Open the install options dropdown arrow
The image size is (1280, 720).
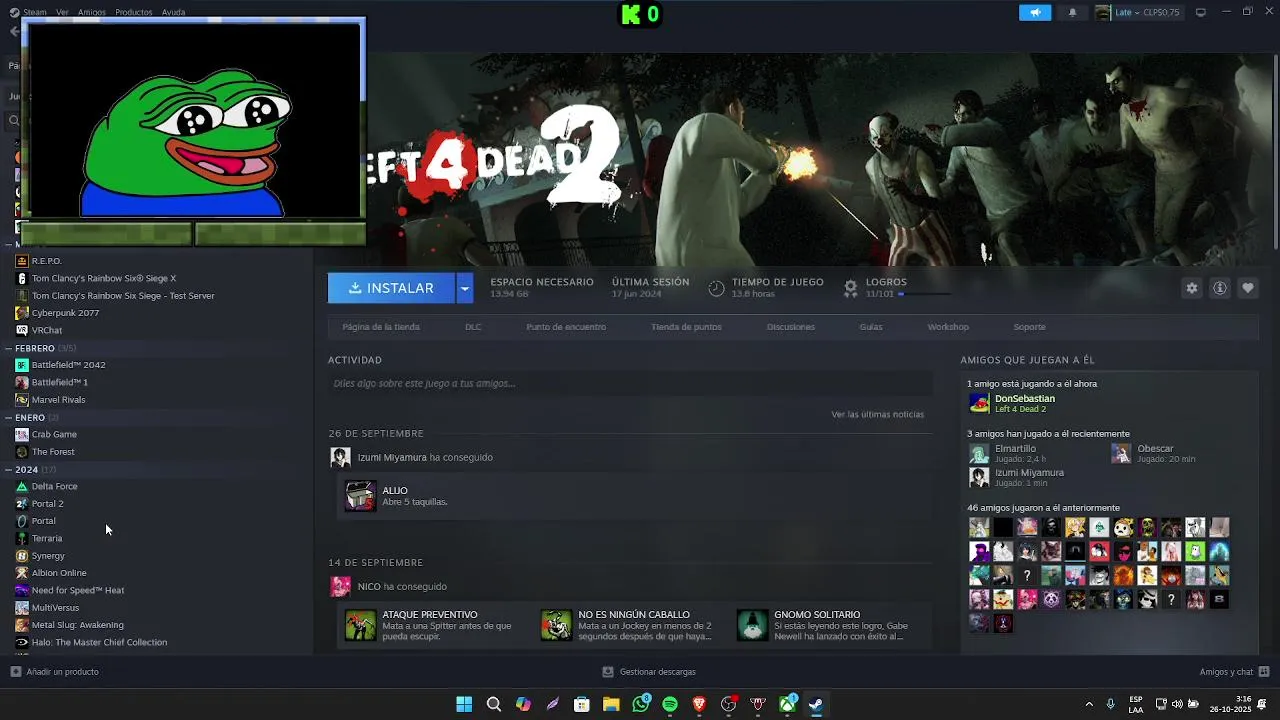coord(464,288)
